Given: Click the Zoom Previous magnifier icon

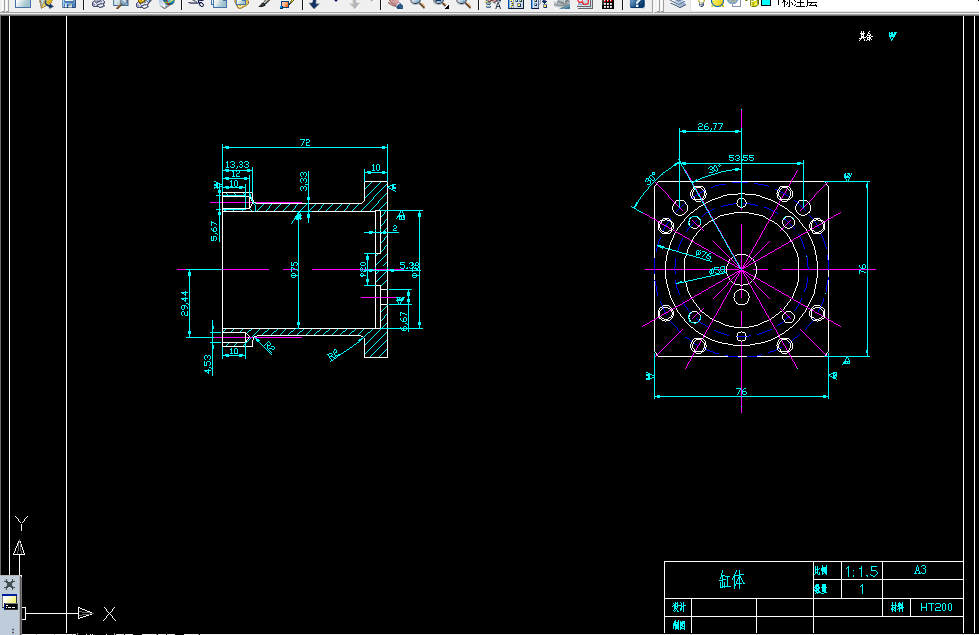Looking at the screenshot, I should [x=463, y=3].
